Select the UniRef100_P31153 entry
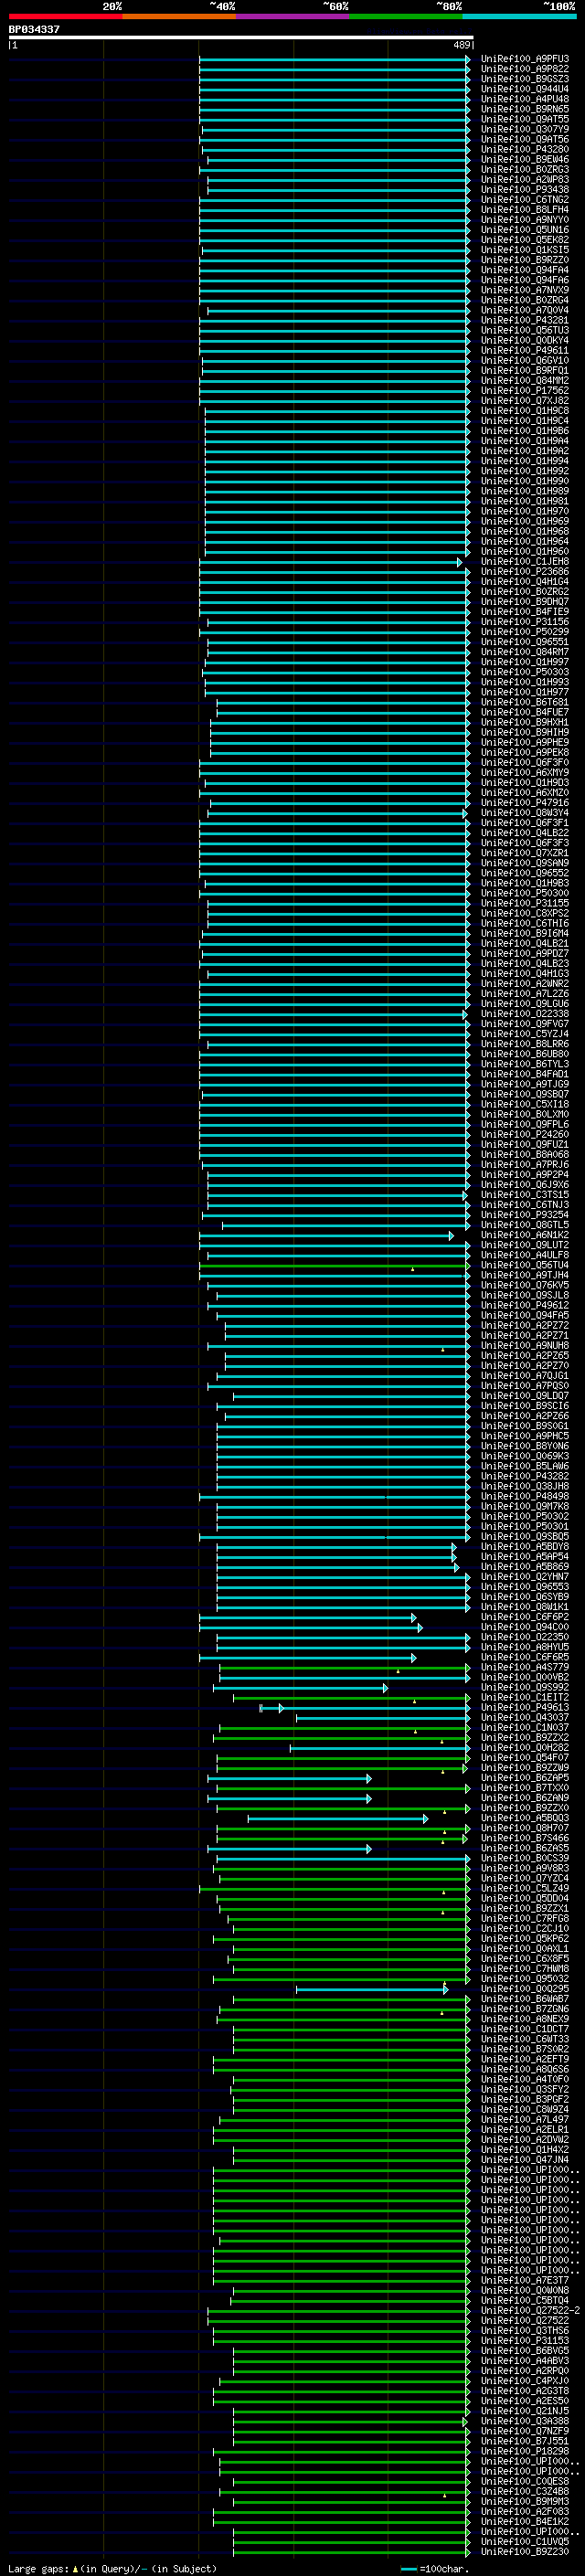This screenshot has height=2576, width=585. pyautogui.click(x=525, y=2340)
